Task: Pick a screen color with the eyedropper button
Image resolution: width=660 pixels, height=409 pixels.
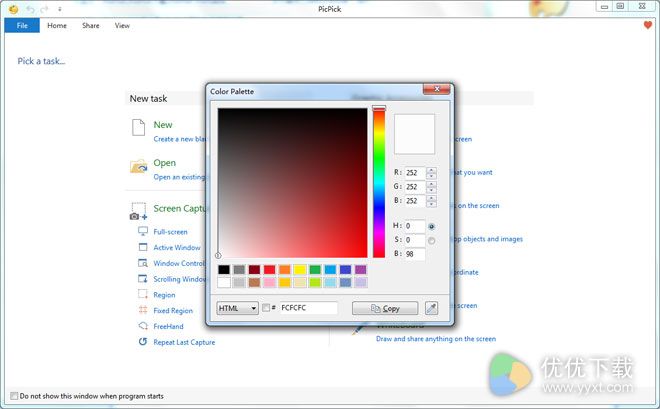Action: click(x=431, y=308)
